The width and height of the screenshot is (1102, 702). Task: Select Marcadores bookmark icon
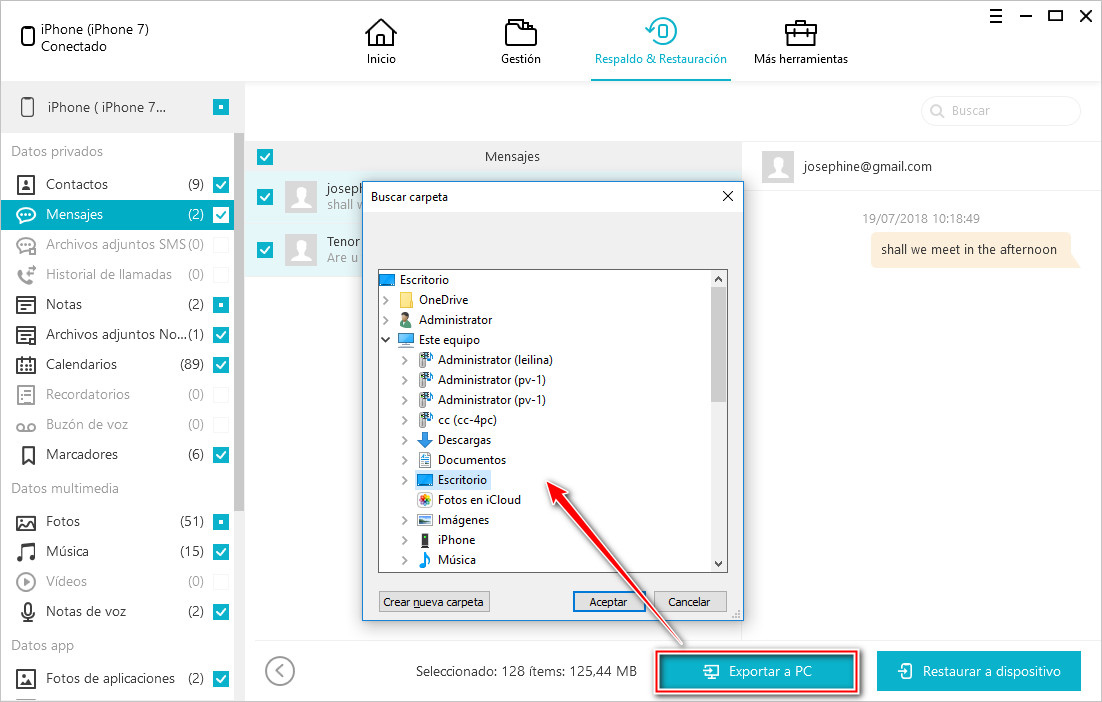(27, 454)
